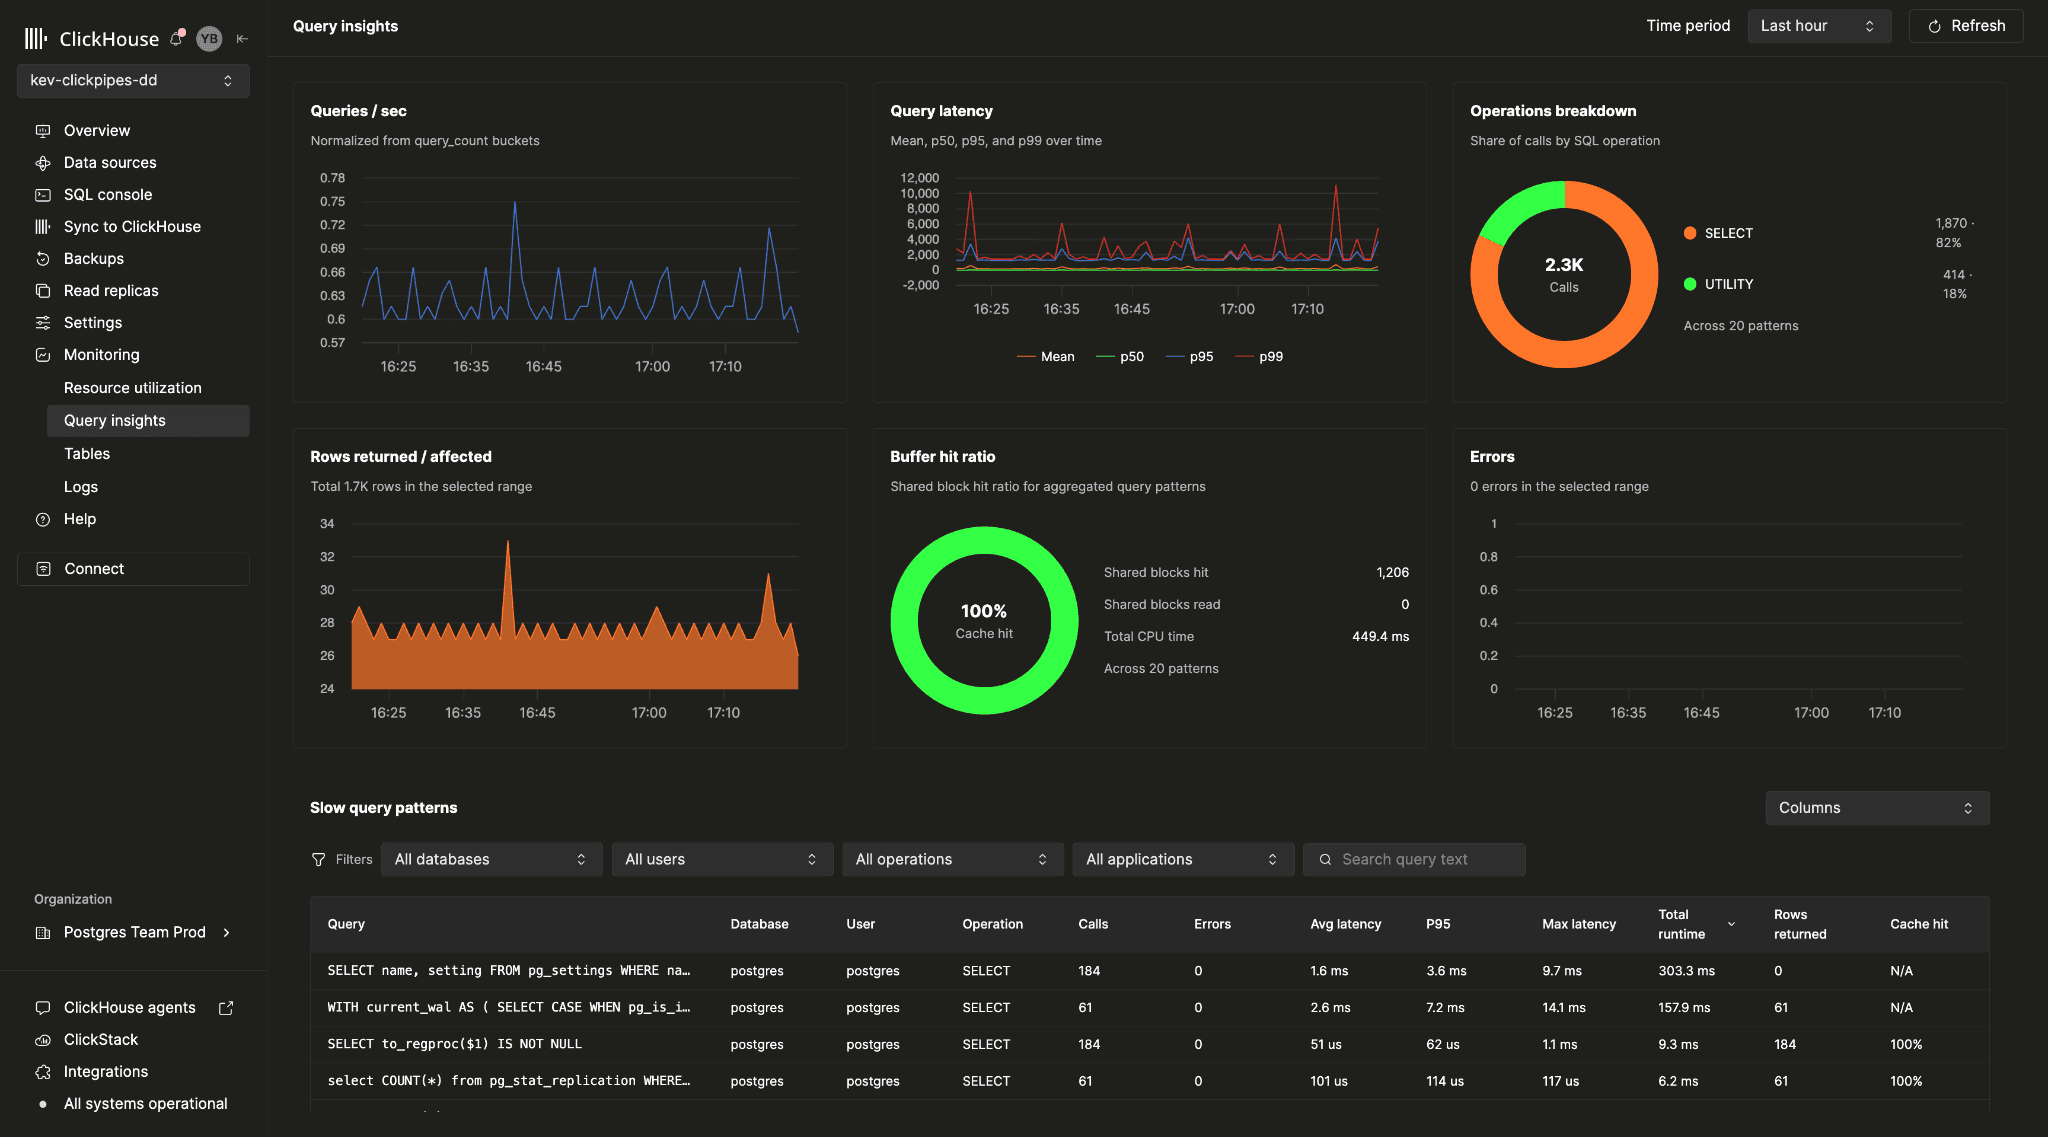Sort by Total runtime arrow icon
The width and height of the screenshot is (2048, 1137).
pyautogui.click(x=1732, y=924)
